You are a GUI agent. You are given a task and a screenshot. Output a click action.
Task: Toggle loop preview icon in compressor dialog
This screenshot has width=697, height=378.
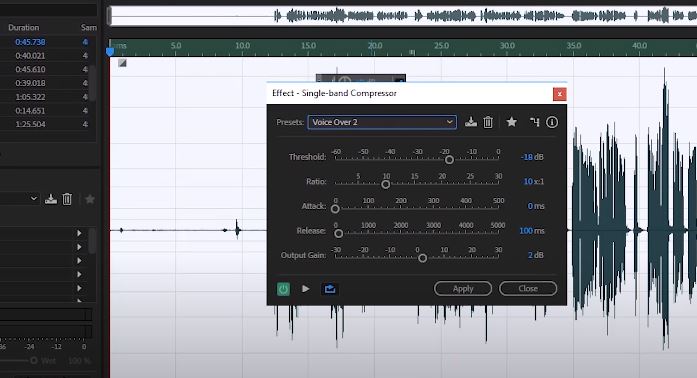coord(329,289)
